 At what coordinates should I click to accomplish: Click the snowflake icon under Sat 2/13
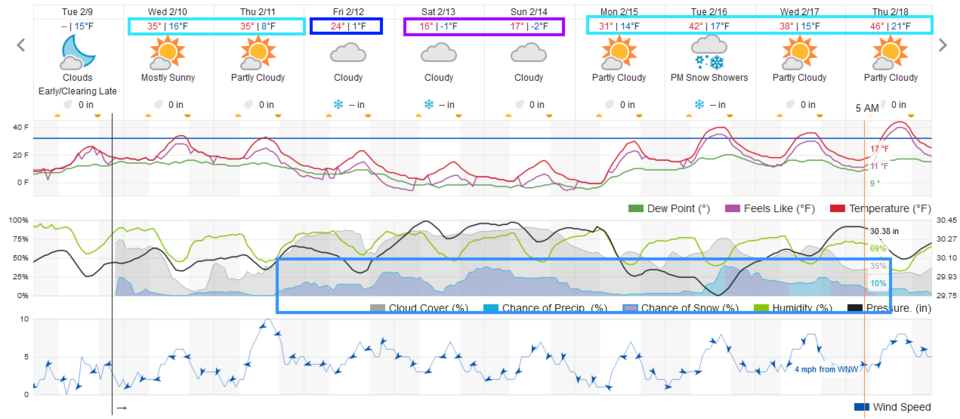point(429,105)
